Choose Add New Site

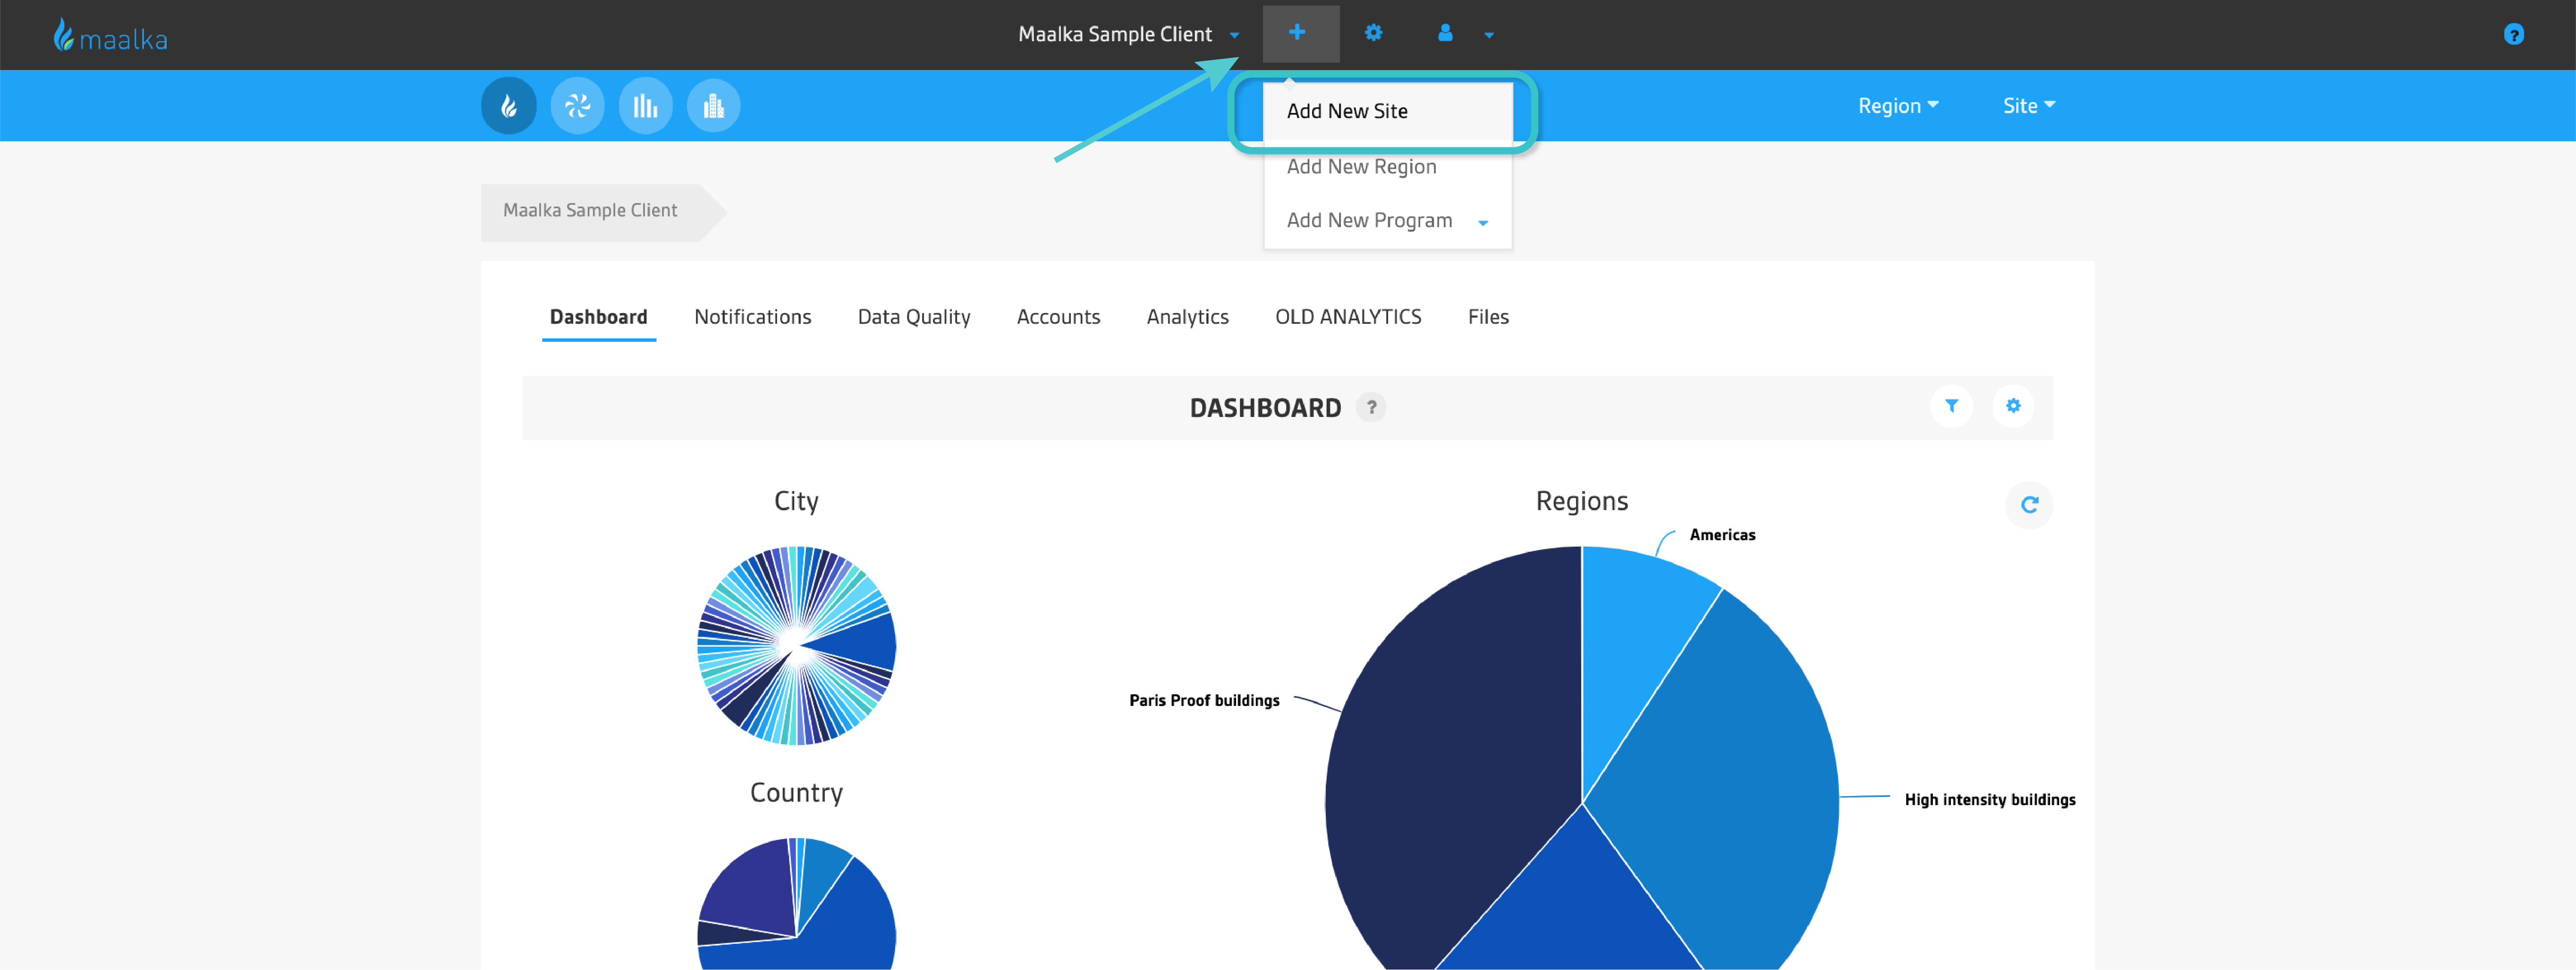[1387, 111]
